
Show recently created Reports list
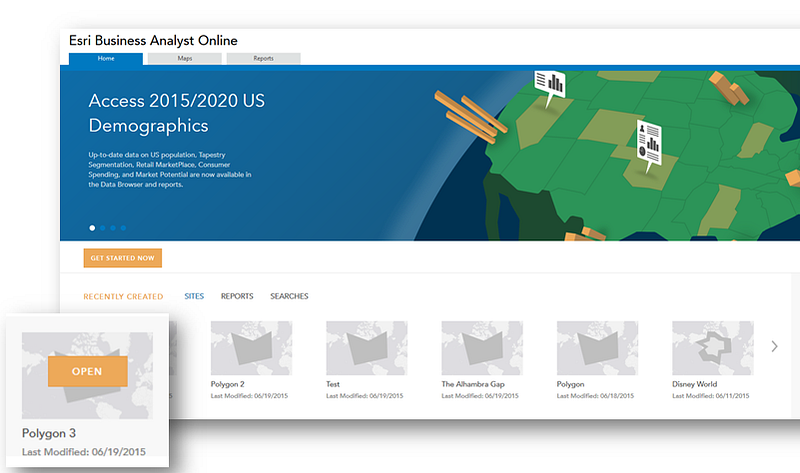(237, 296)
